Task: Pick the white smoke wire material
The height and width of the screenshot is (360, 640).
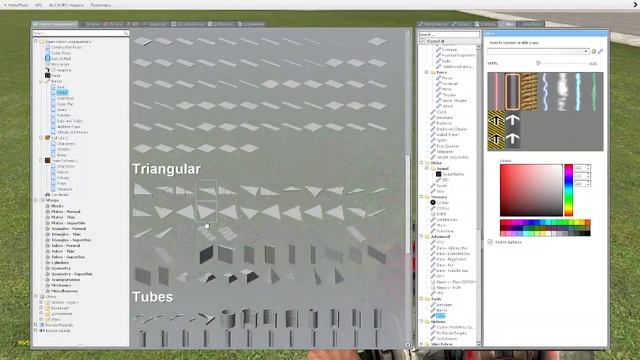Action: click(x=562, y=92)
